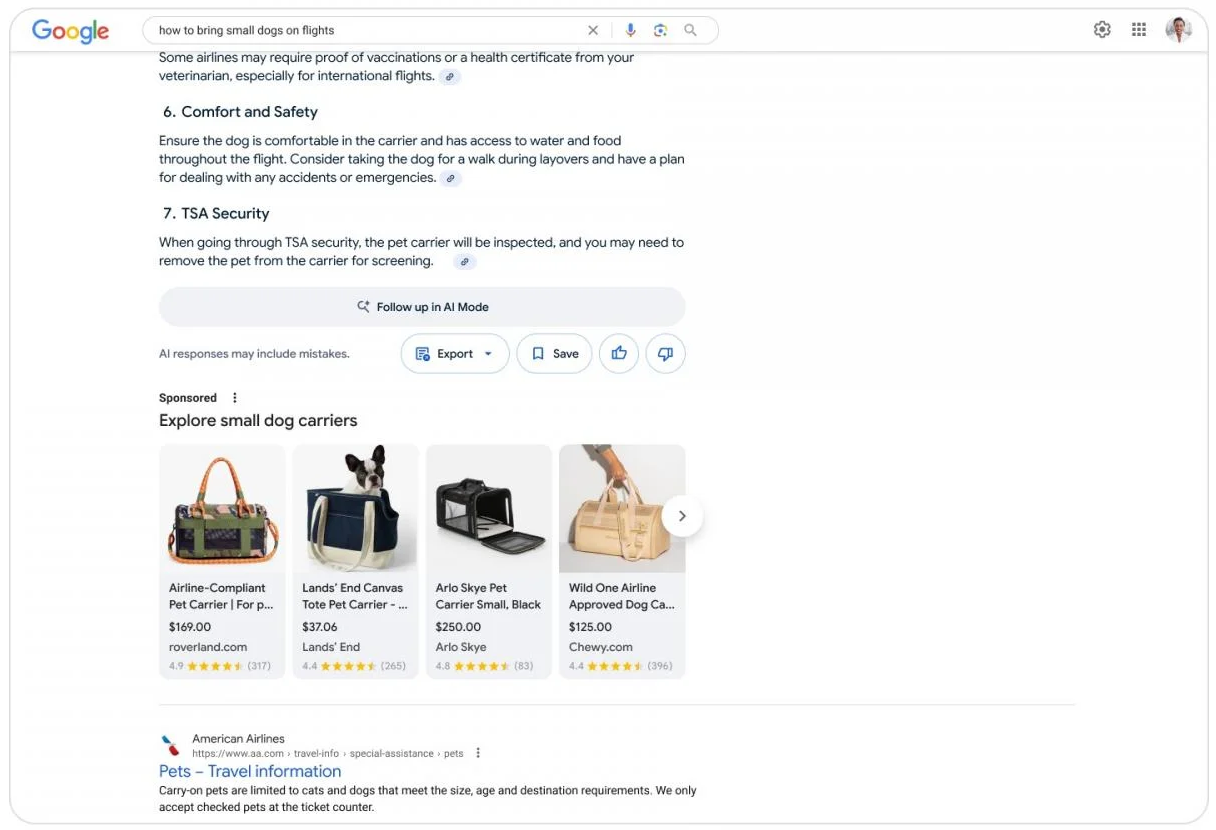Open Pets – Travel information link

pos(250,771)
